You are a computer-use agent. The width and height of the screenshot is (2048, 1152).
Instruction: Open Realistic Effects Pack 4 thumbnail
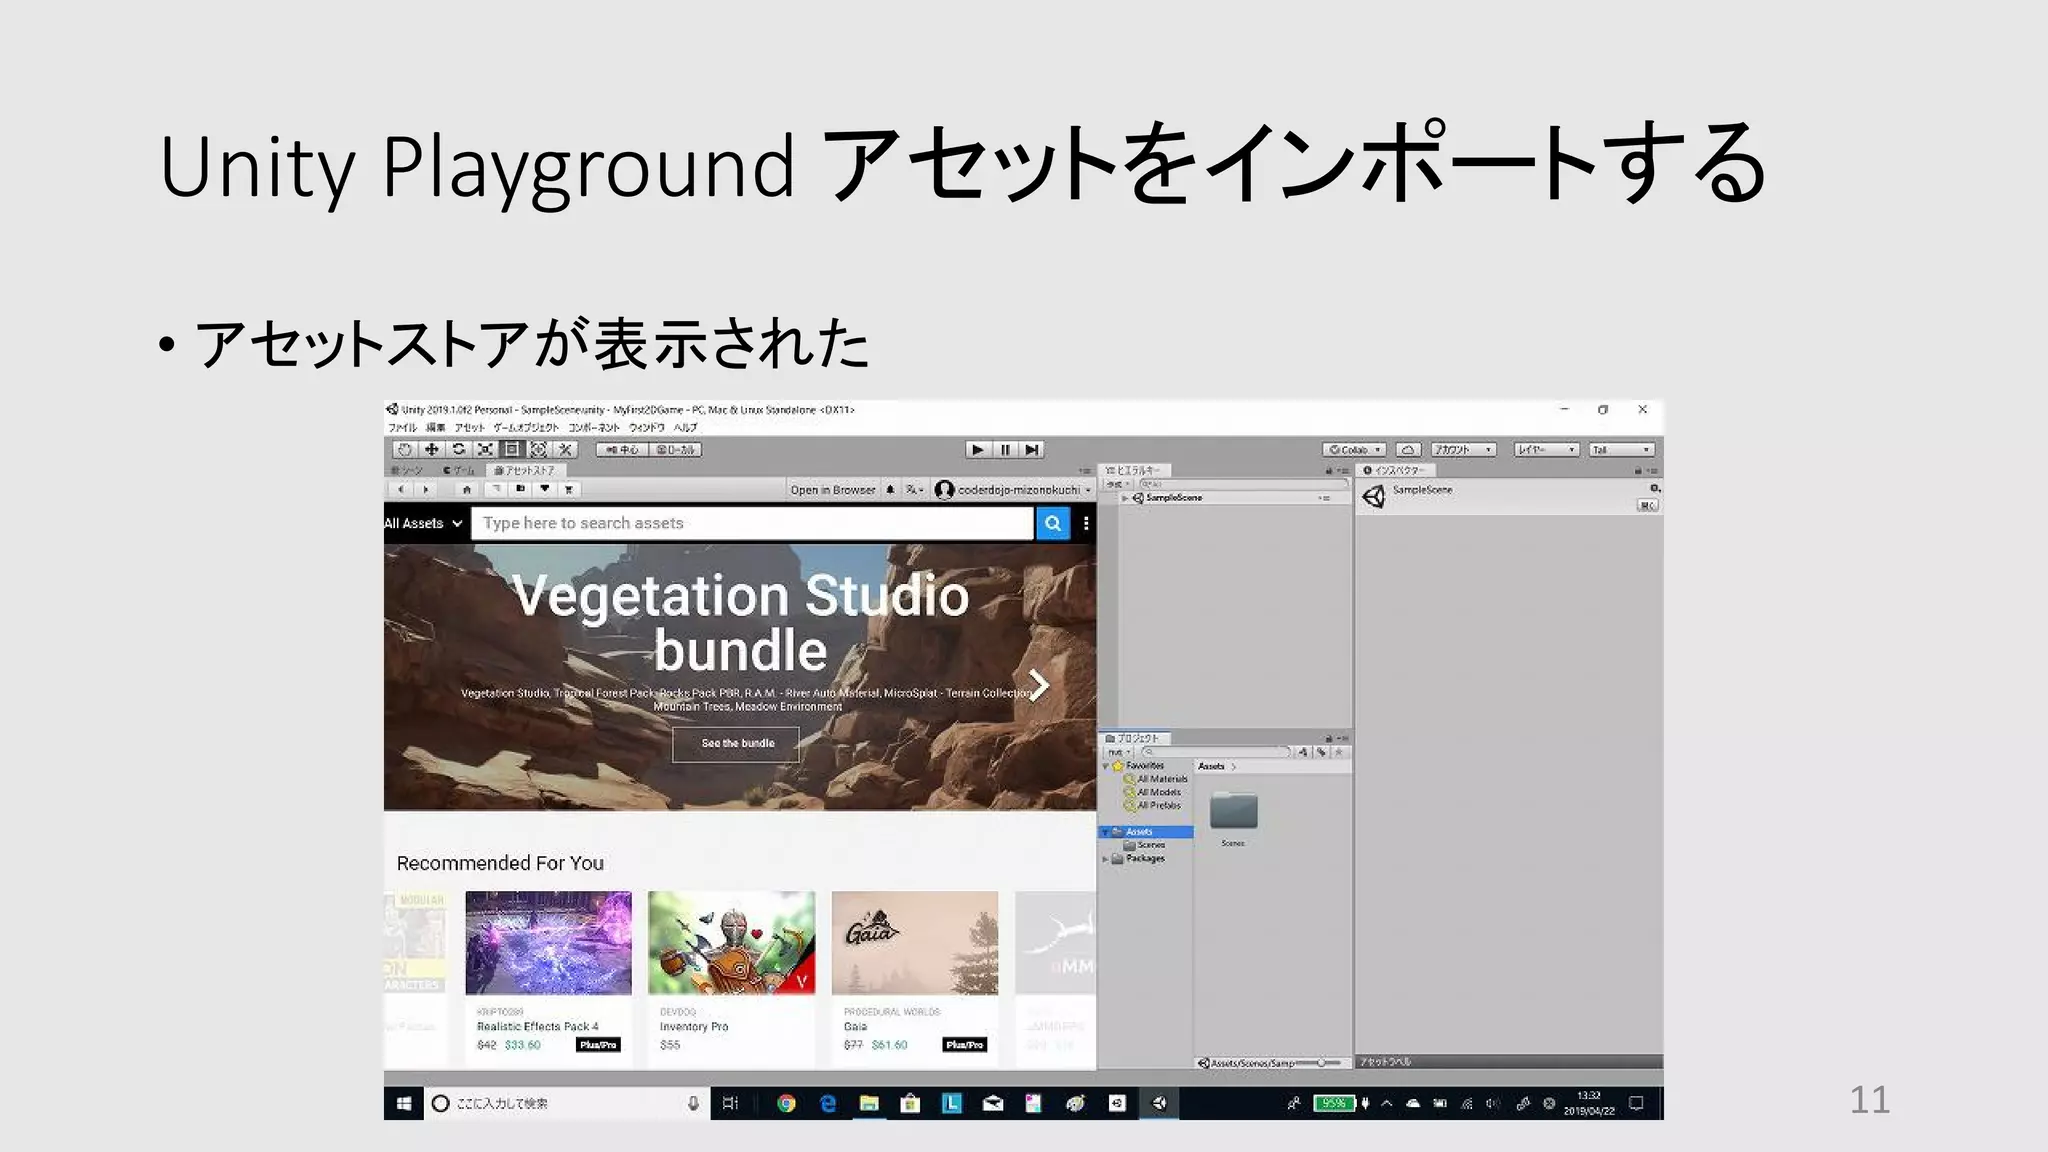(548, 943)
